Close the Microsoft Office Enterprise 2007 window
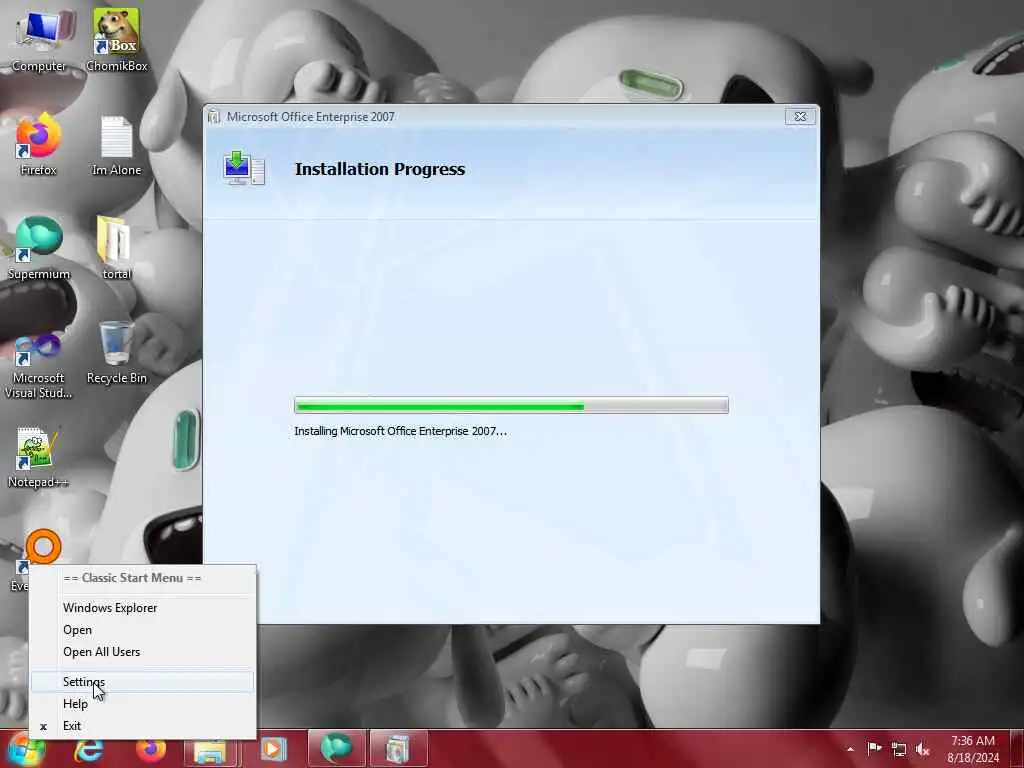The image size is (1024, 768). point(800,116)
